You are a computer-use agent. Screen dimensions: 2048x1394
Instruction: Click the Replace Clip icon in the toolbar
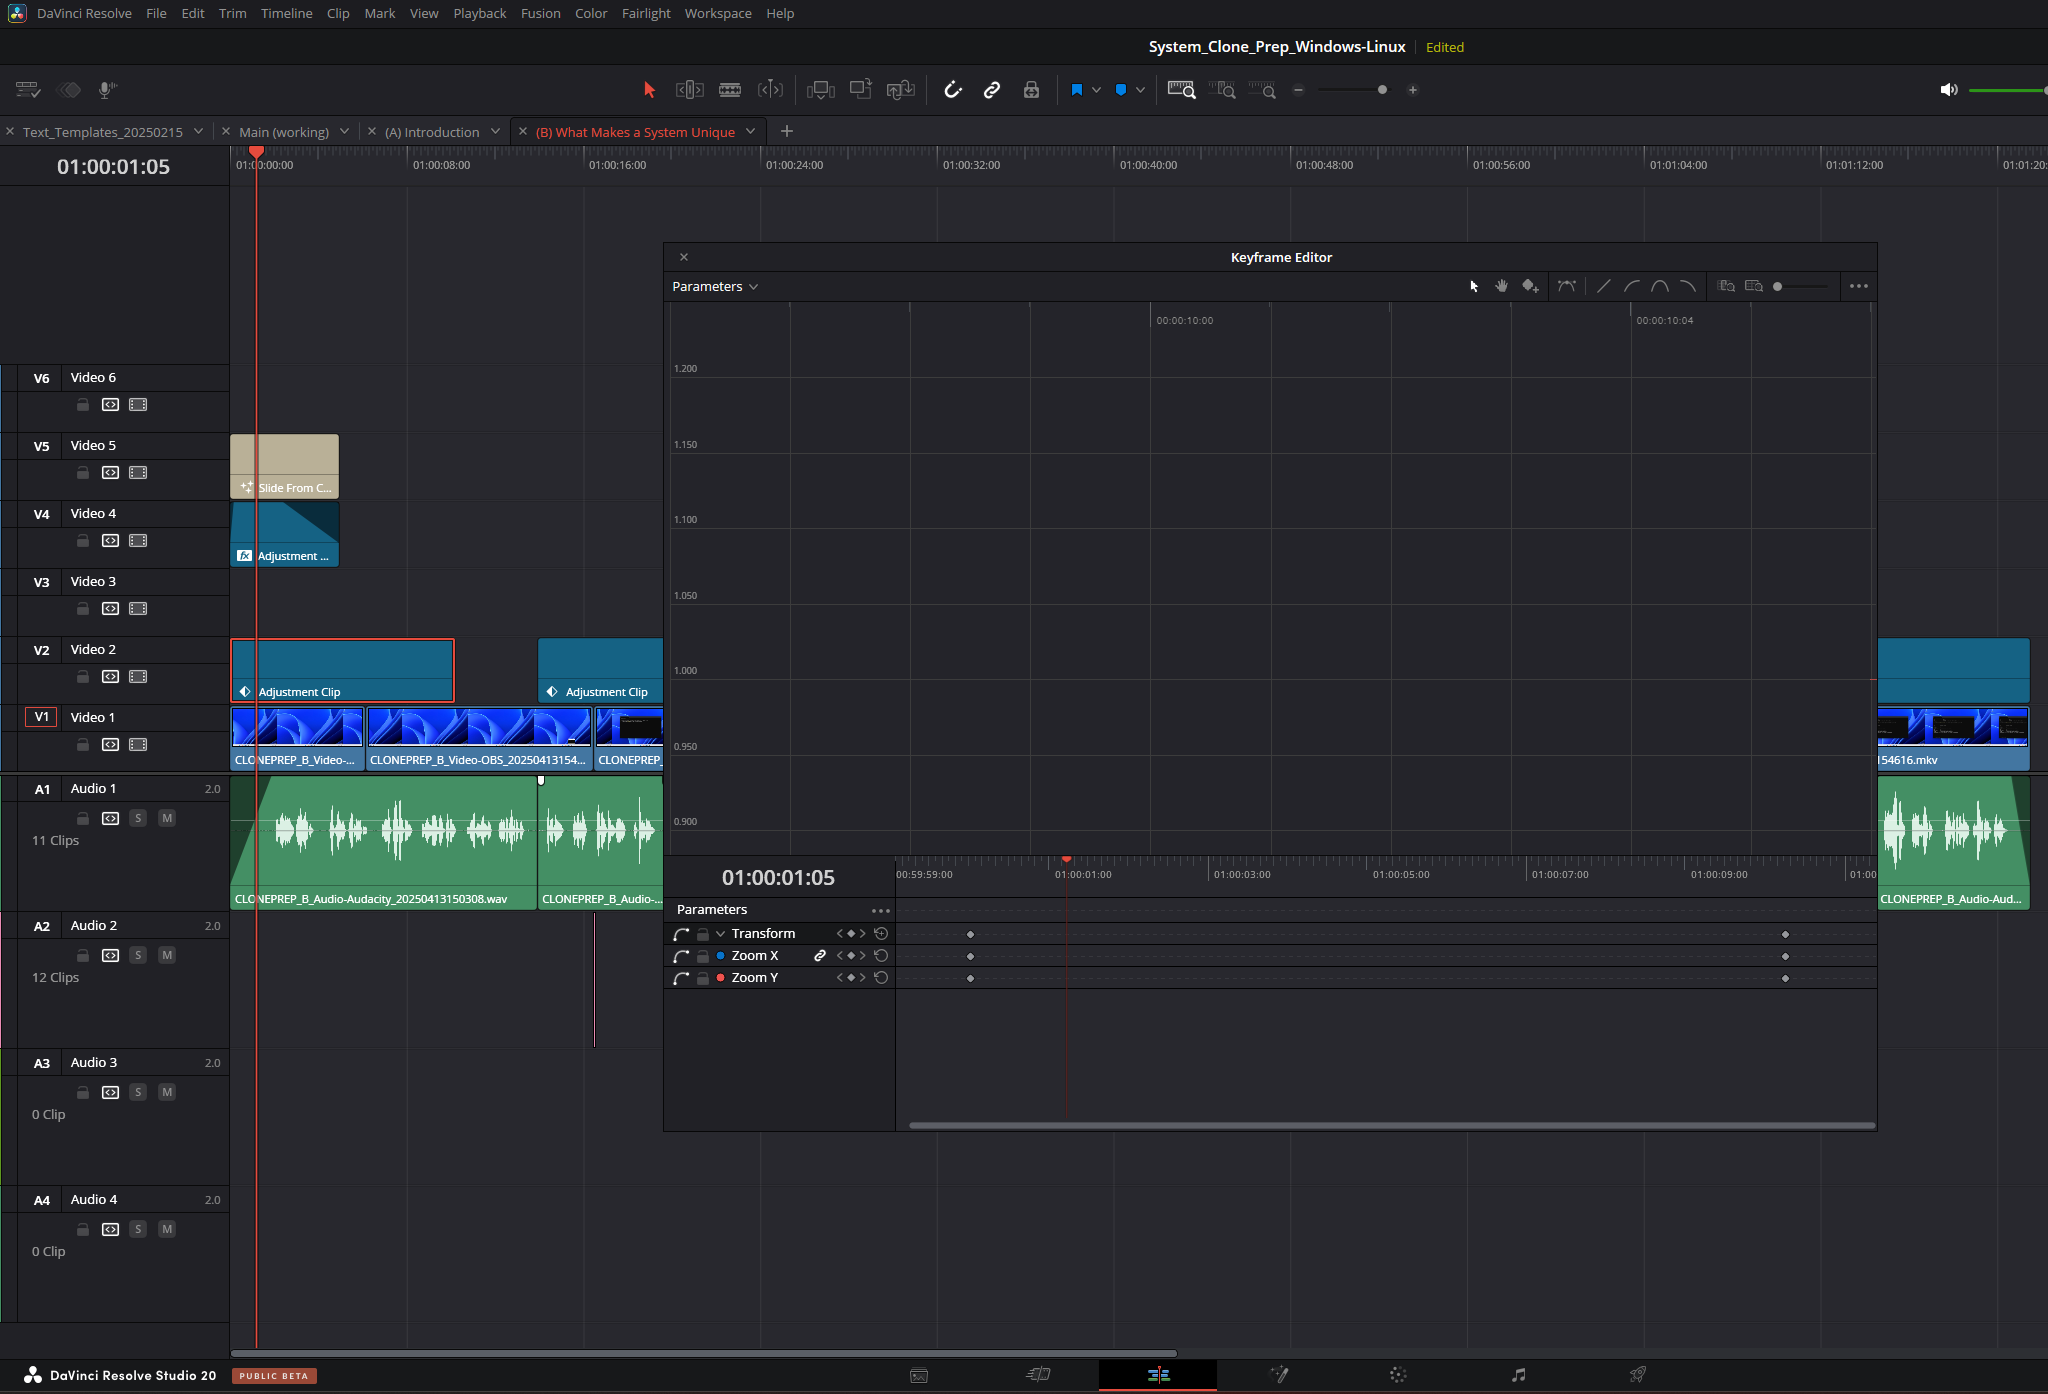pos(901,90)
